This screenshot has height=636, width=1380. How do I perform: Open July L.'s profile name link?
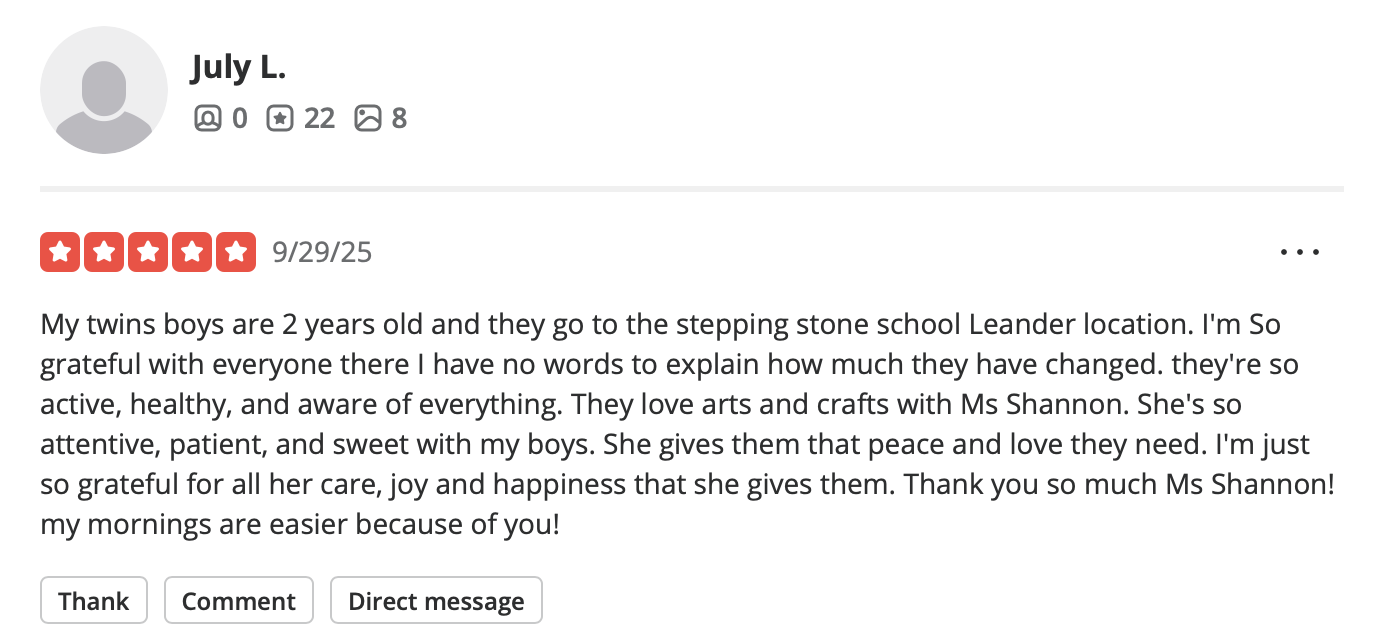click(x=238, y=68)
